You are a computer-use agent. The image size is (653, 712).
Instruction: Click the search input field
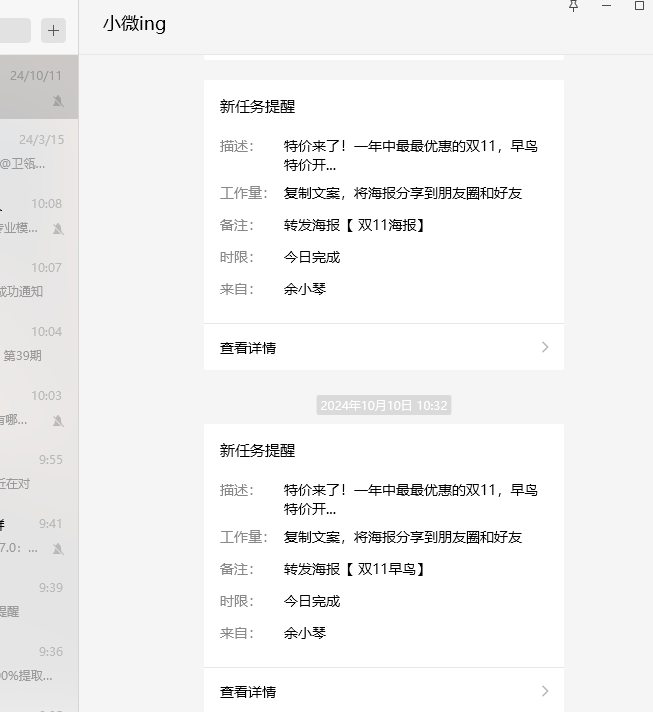[14, 30]
